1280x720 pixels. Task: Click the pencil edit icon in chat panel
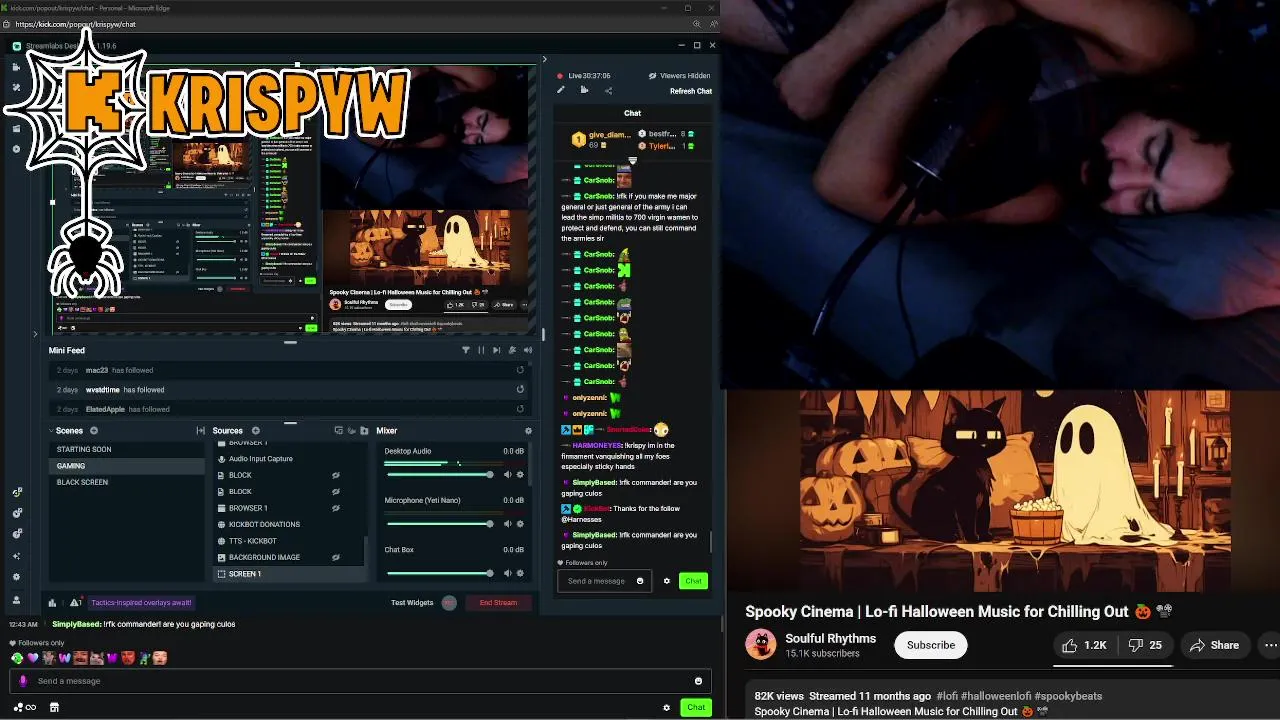point(560,90)
